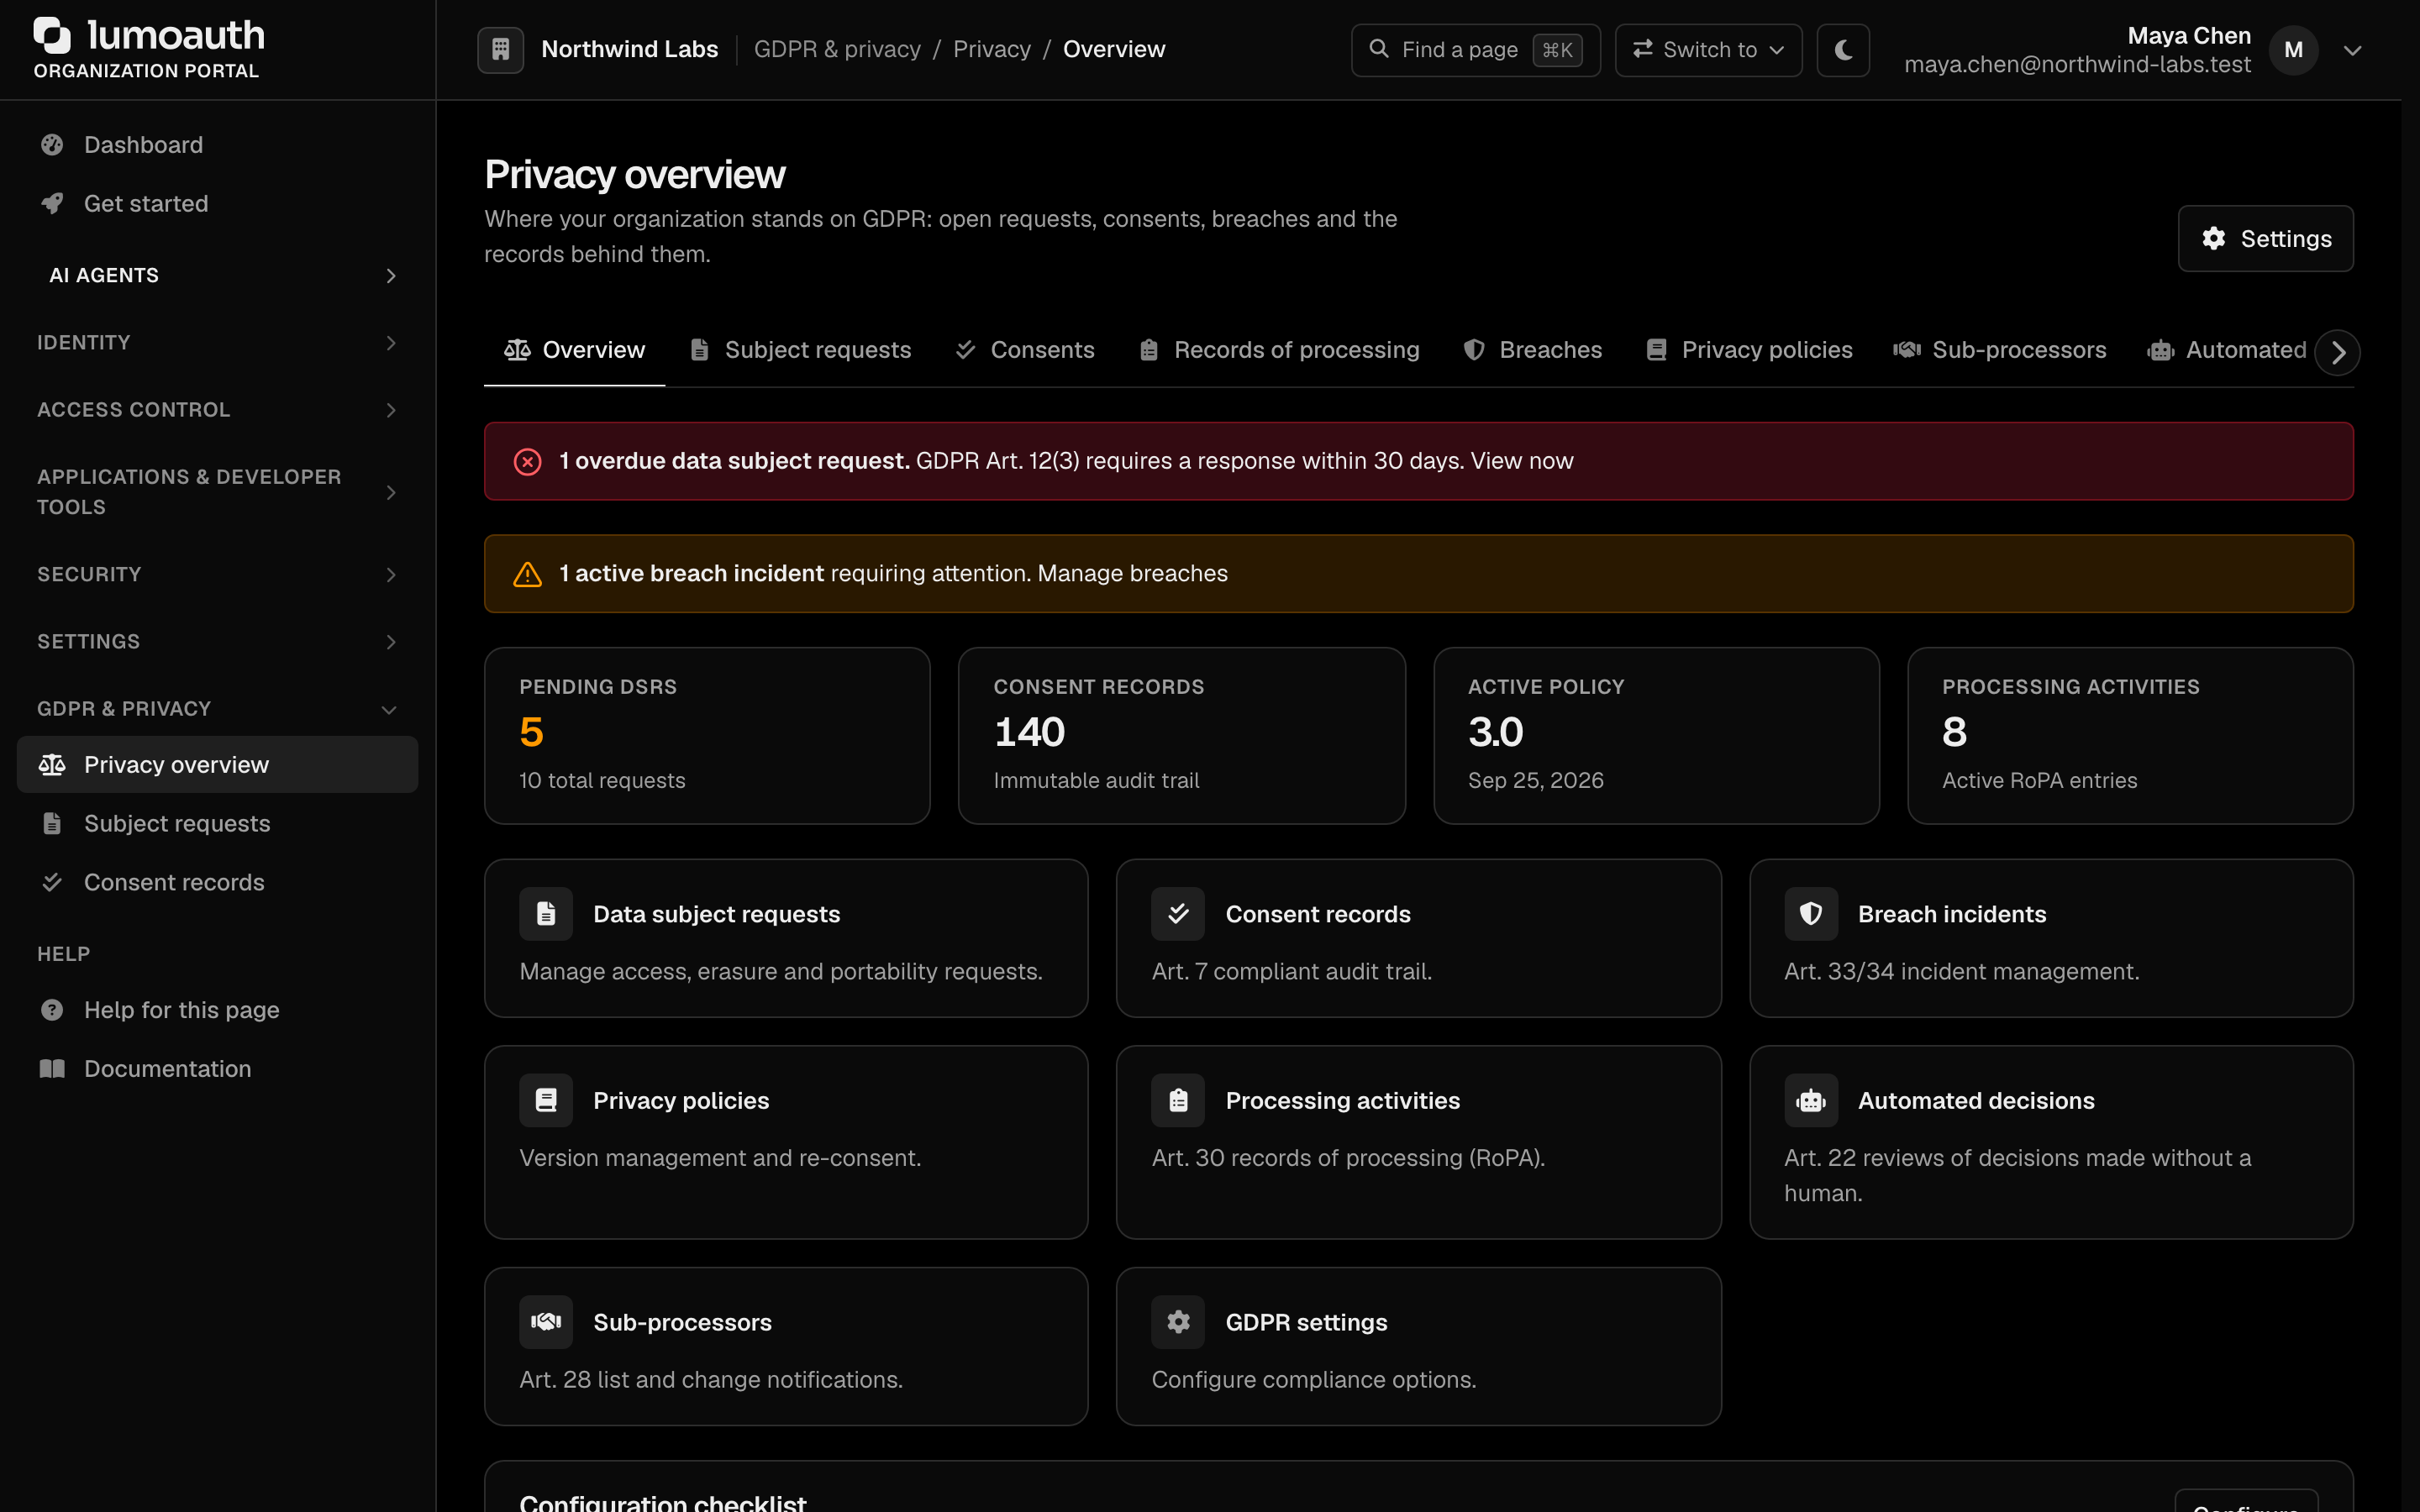Click the Consent records checkmark icon in sidebar
This screenshot has height=1512, width=2420.
coord(52,882)
